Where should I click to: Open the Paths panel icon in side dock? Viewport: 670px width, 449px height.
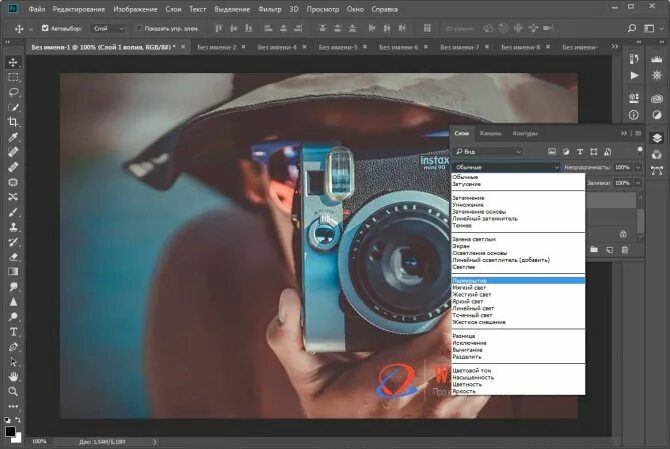pyautogui.click(x=657, y=170)
